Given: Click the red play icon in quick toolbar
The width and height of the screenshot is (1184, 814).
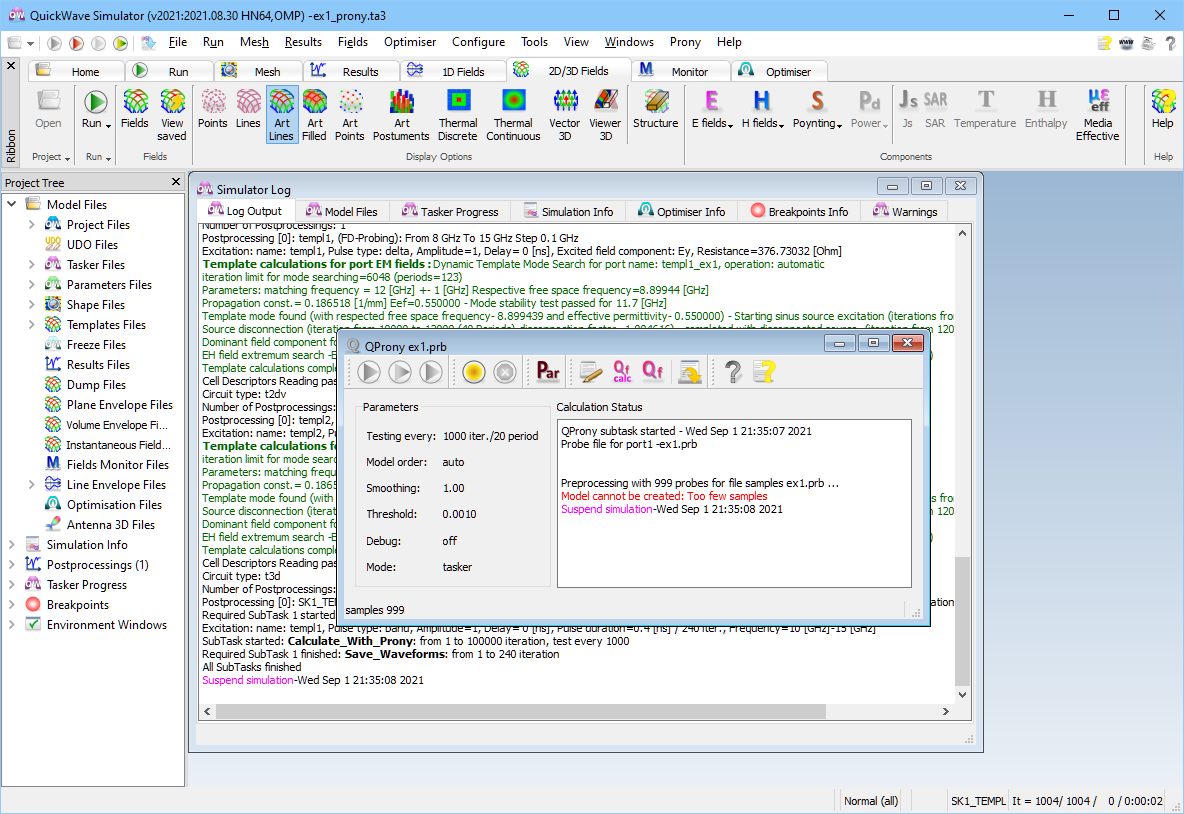Looking at the screenshot, I should click(x=76, y=43).
